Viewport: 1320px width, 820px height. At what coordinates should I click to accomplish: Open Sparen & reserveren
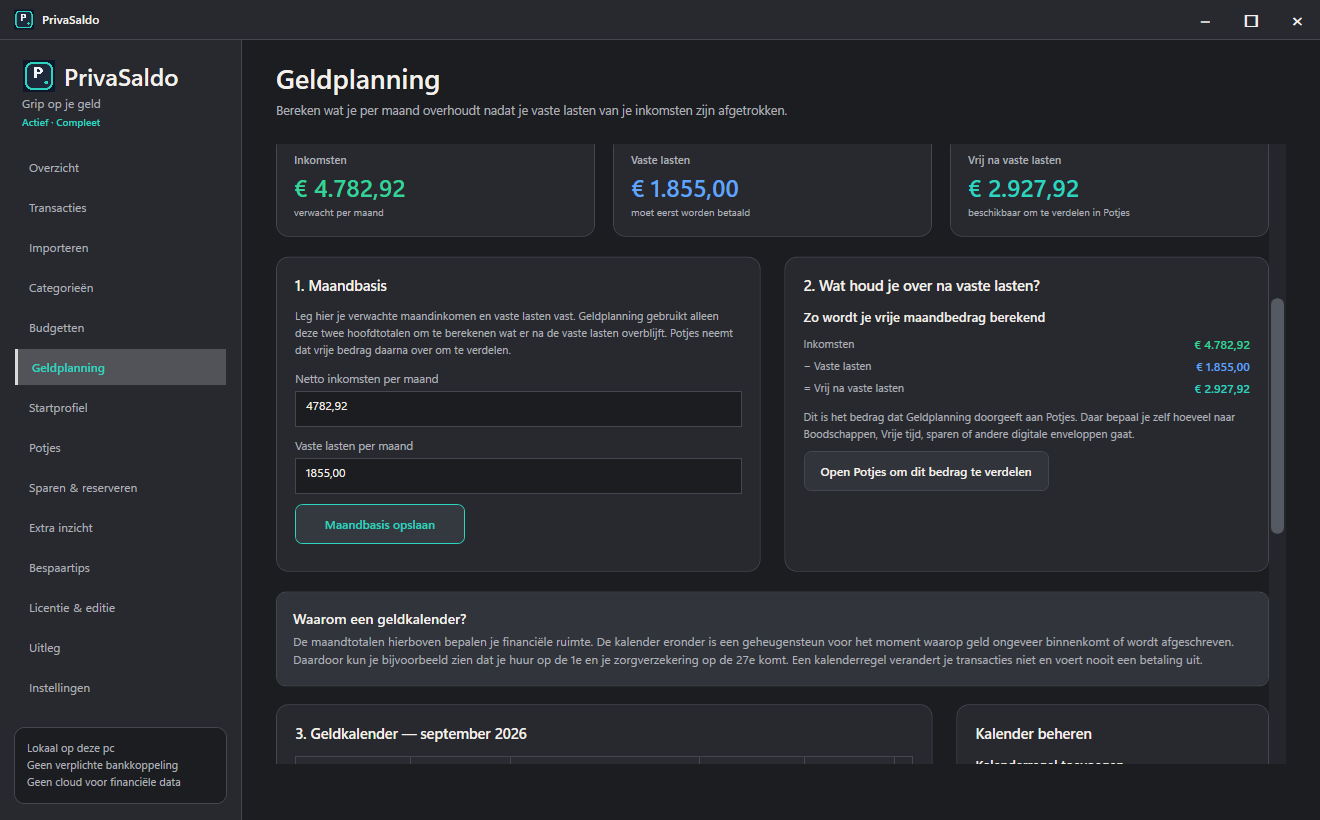click(120, 488)
